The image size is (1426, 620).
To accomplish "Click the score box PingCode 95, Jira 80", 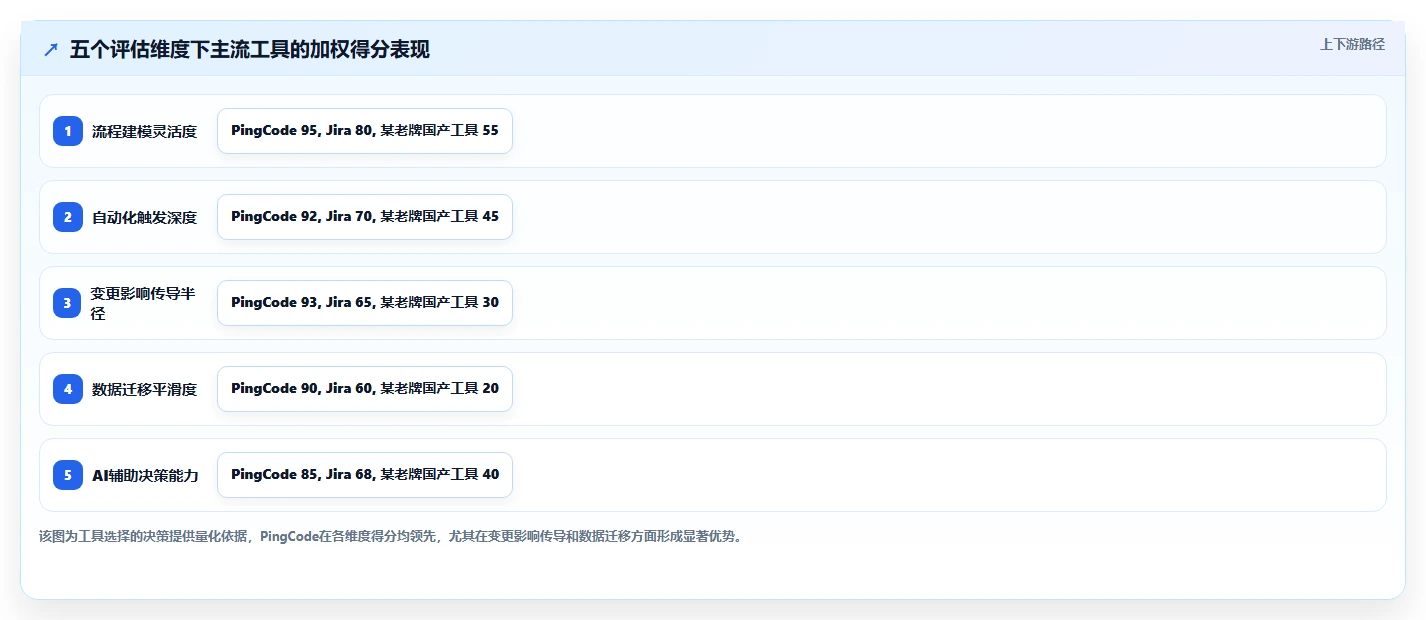I will pyautogui.click(x=365, y=131).
